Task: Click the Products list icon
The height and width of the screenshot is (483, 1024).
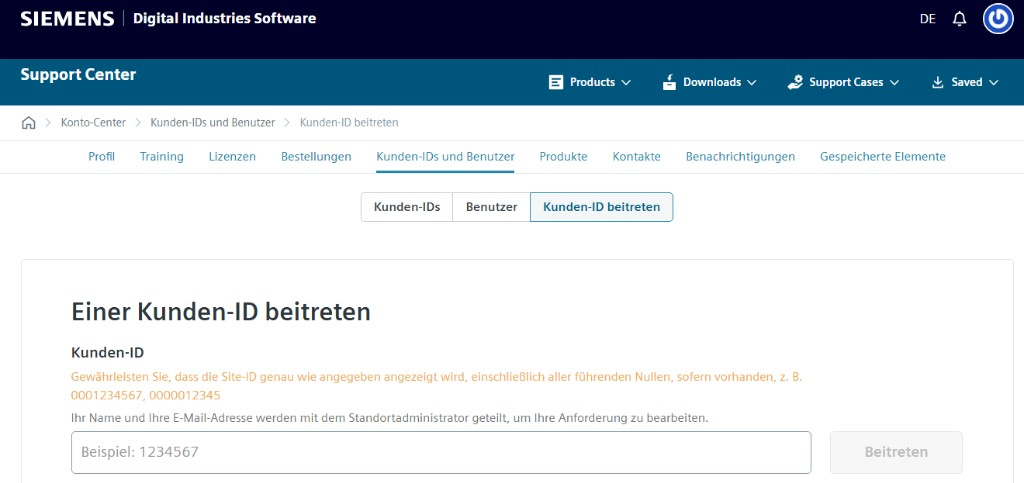Action: tap(556, 82)
